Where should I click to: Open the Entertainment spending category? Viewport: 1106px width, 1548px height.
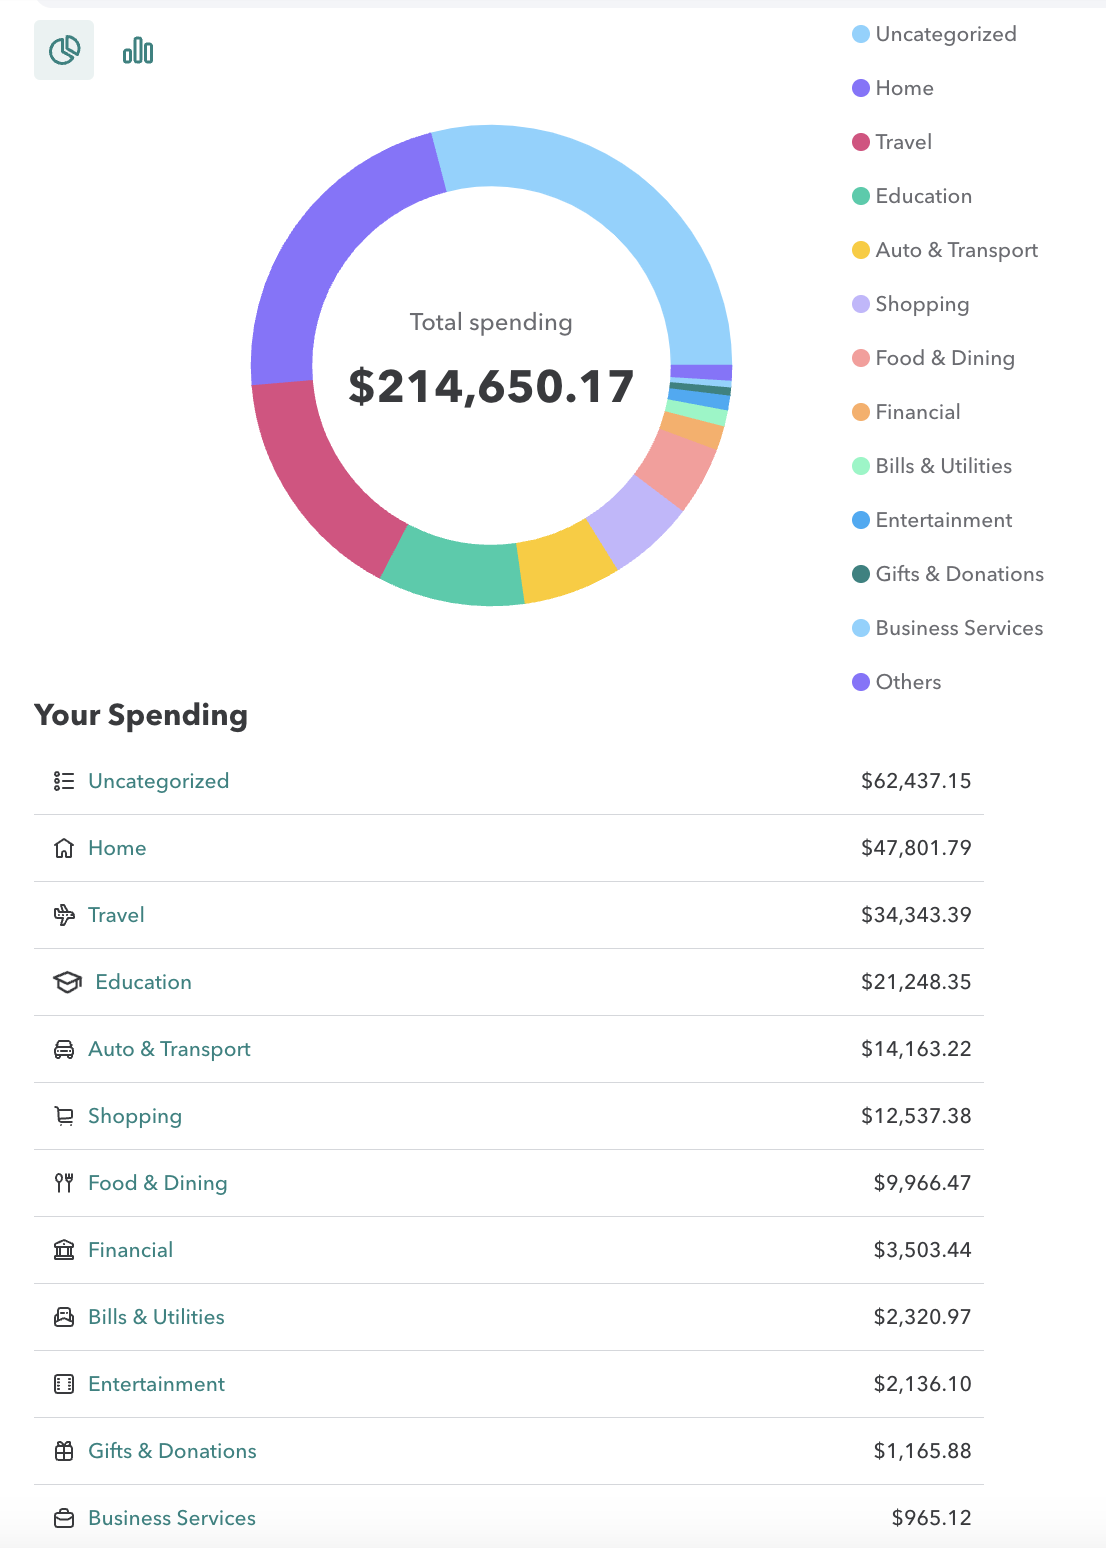pyautogui.click(x=156, y=1384)
